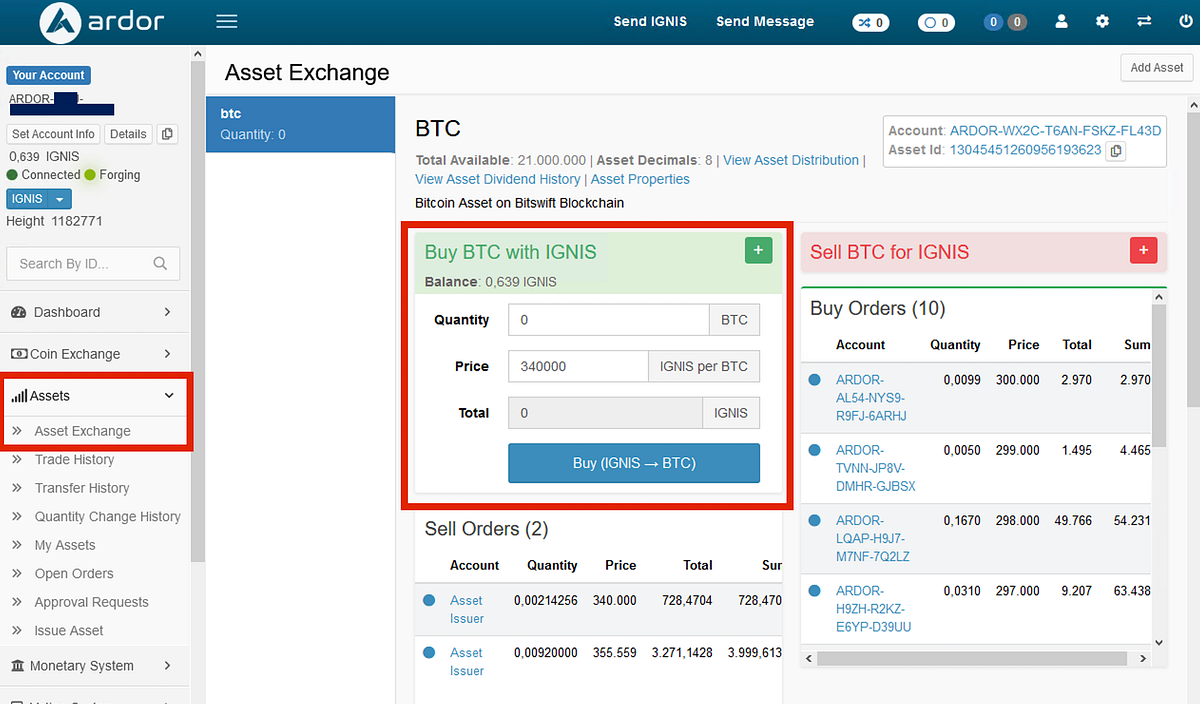Image resolution: width=1200 pixels, height=704 pixels.
Task: Click blue dot on 355.559 sell order
Action: [429, 652]
